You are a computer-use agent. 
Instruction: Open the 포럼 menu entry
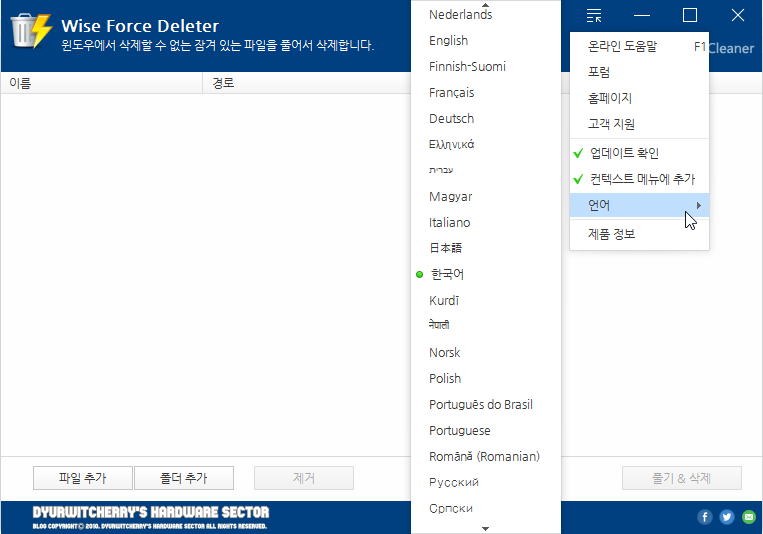point(639,73)
